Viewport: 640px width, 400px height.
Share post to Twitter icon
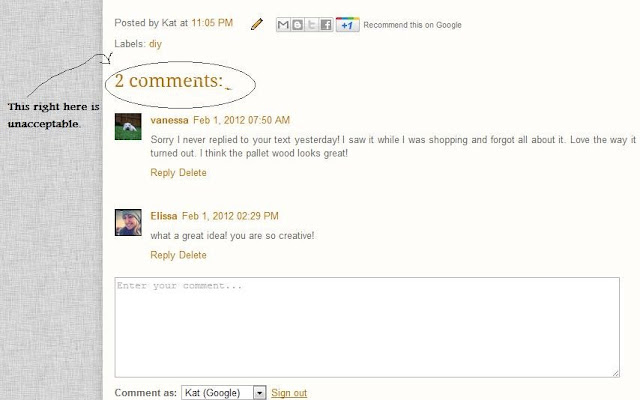click(x=311, y=25)
